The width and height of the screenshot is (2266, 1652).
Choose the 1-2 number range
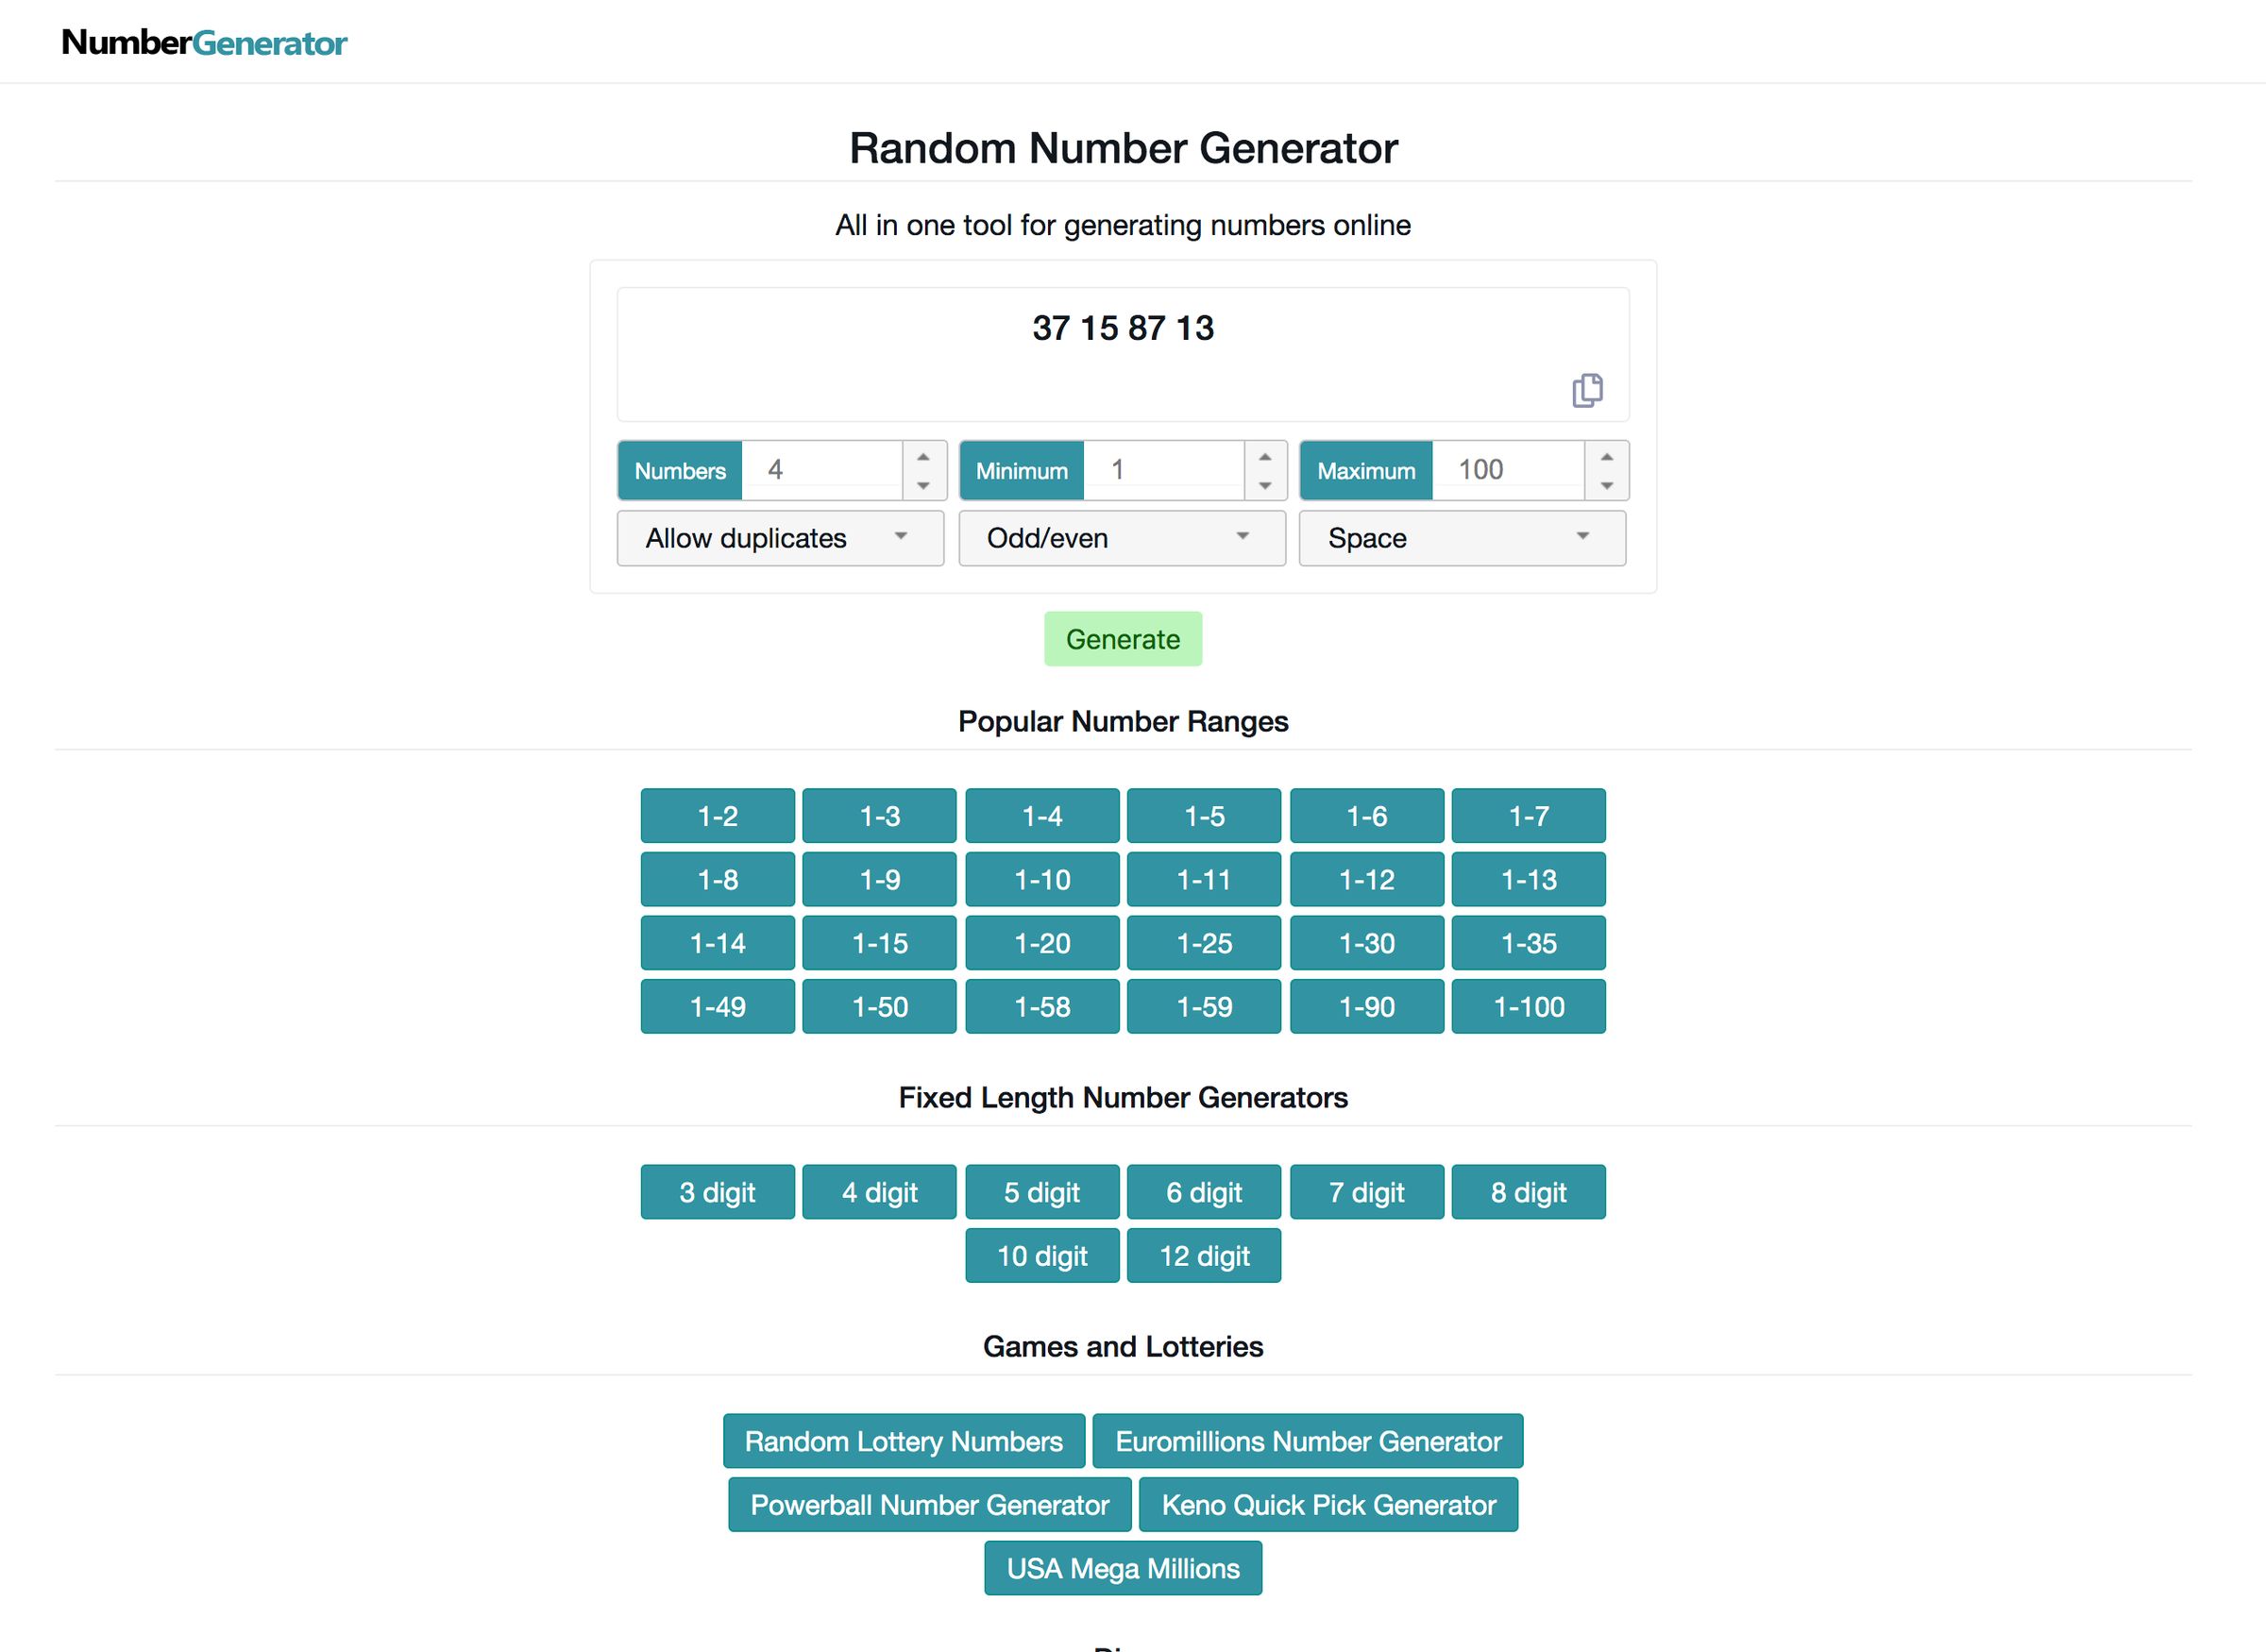click(717, 815)
